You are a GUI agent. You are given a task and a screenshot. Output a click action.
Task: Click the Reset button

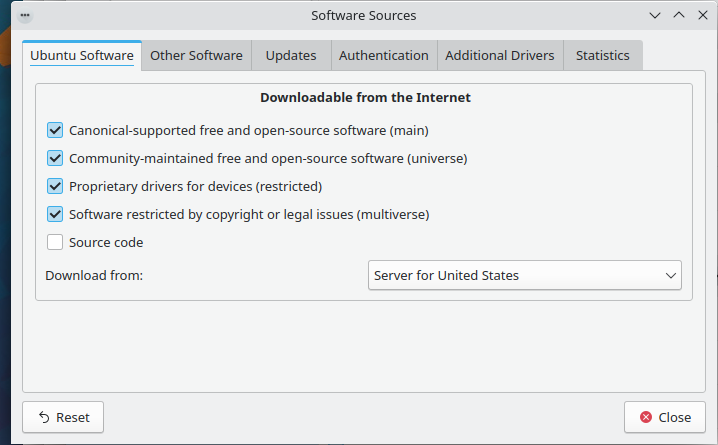(63, 417)
